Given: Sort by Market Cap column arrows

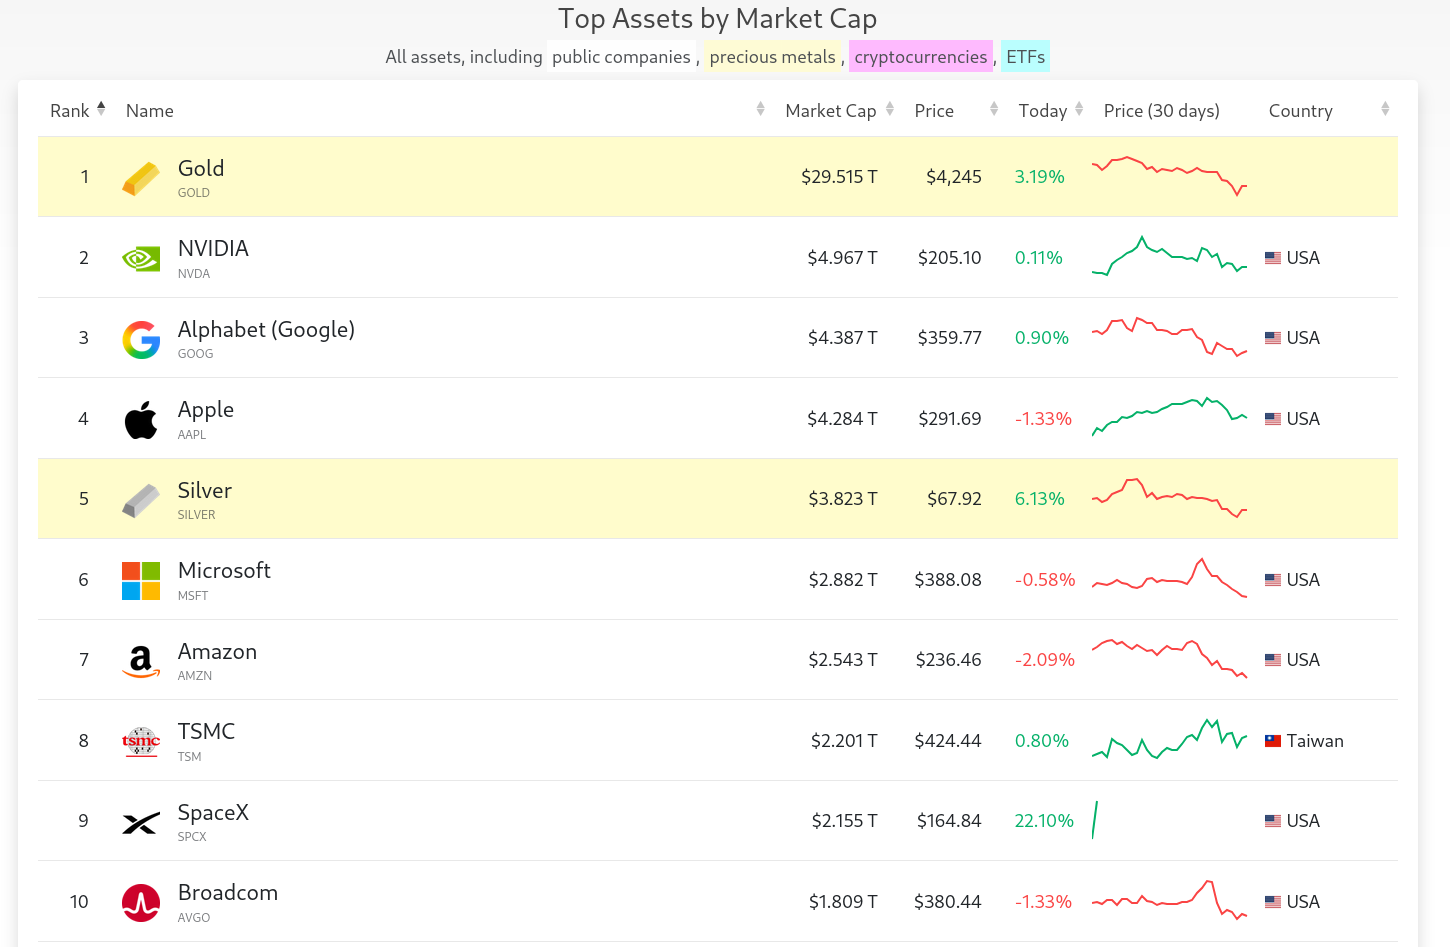Looking at the screenshot, I should pyautogui.click(x=890, y=109).
